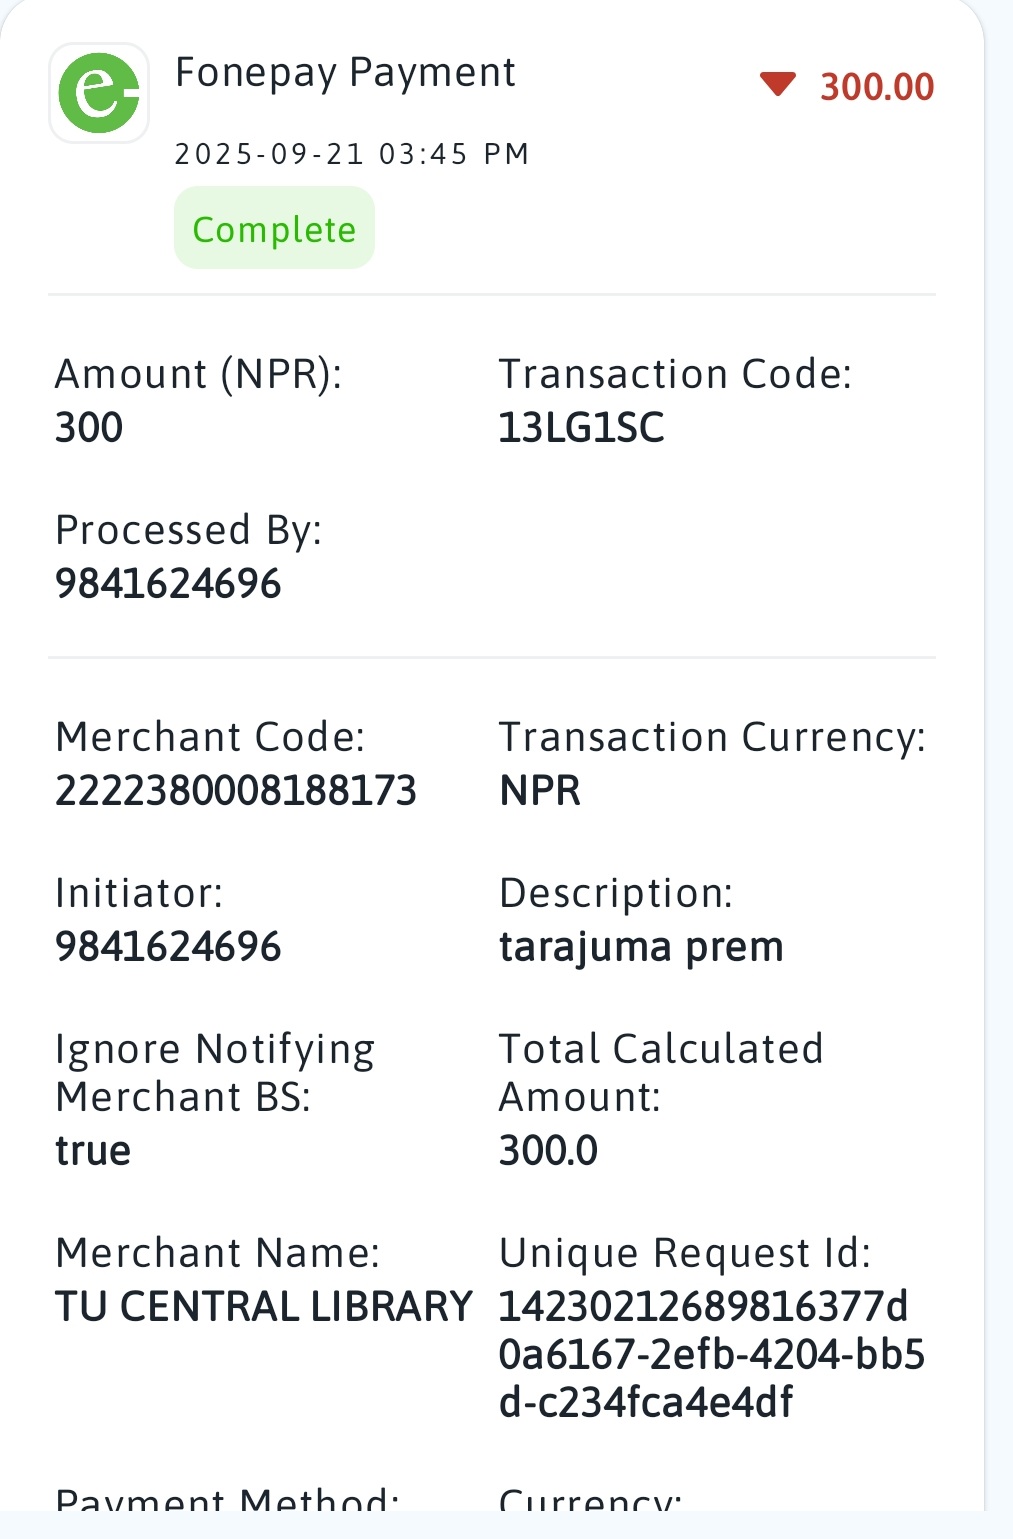
Task: Select the Fonepay Payment title
Action: coord(345,72)
